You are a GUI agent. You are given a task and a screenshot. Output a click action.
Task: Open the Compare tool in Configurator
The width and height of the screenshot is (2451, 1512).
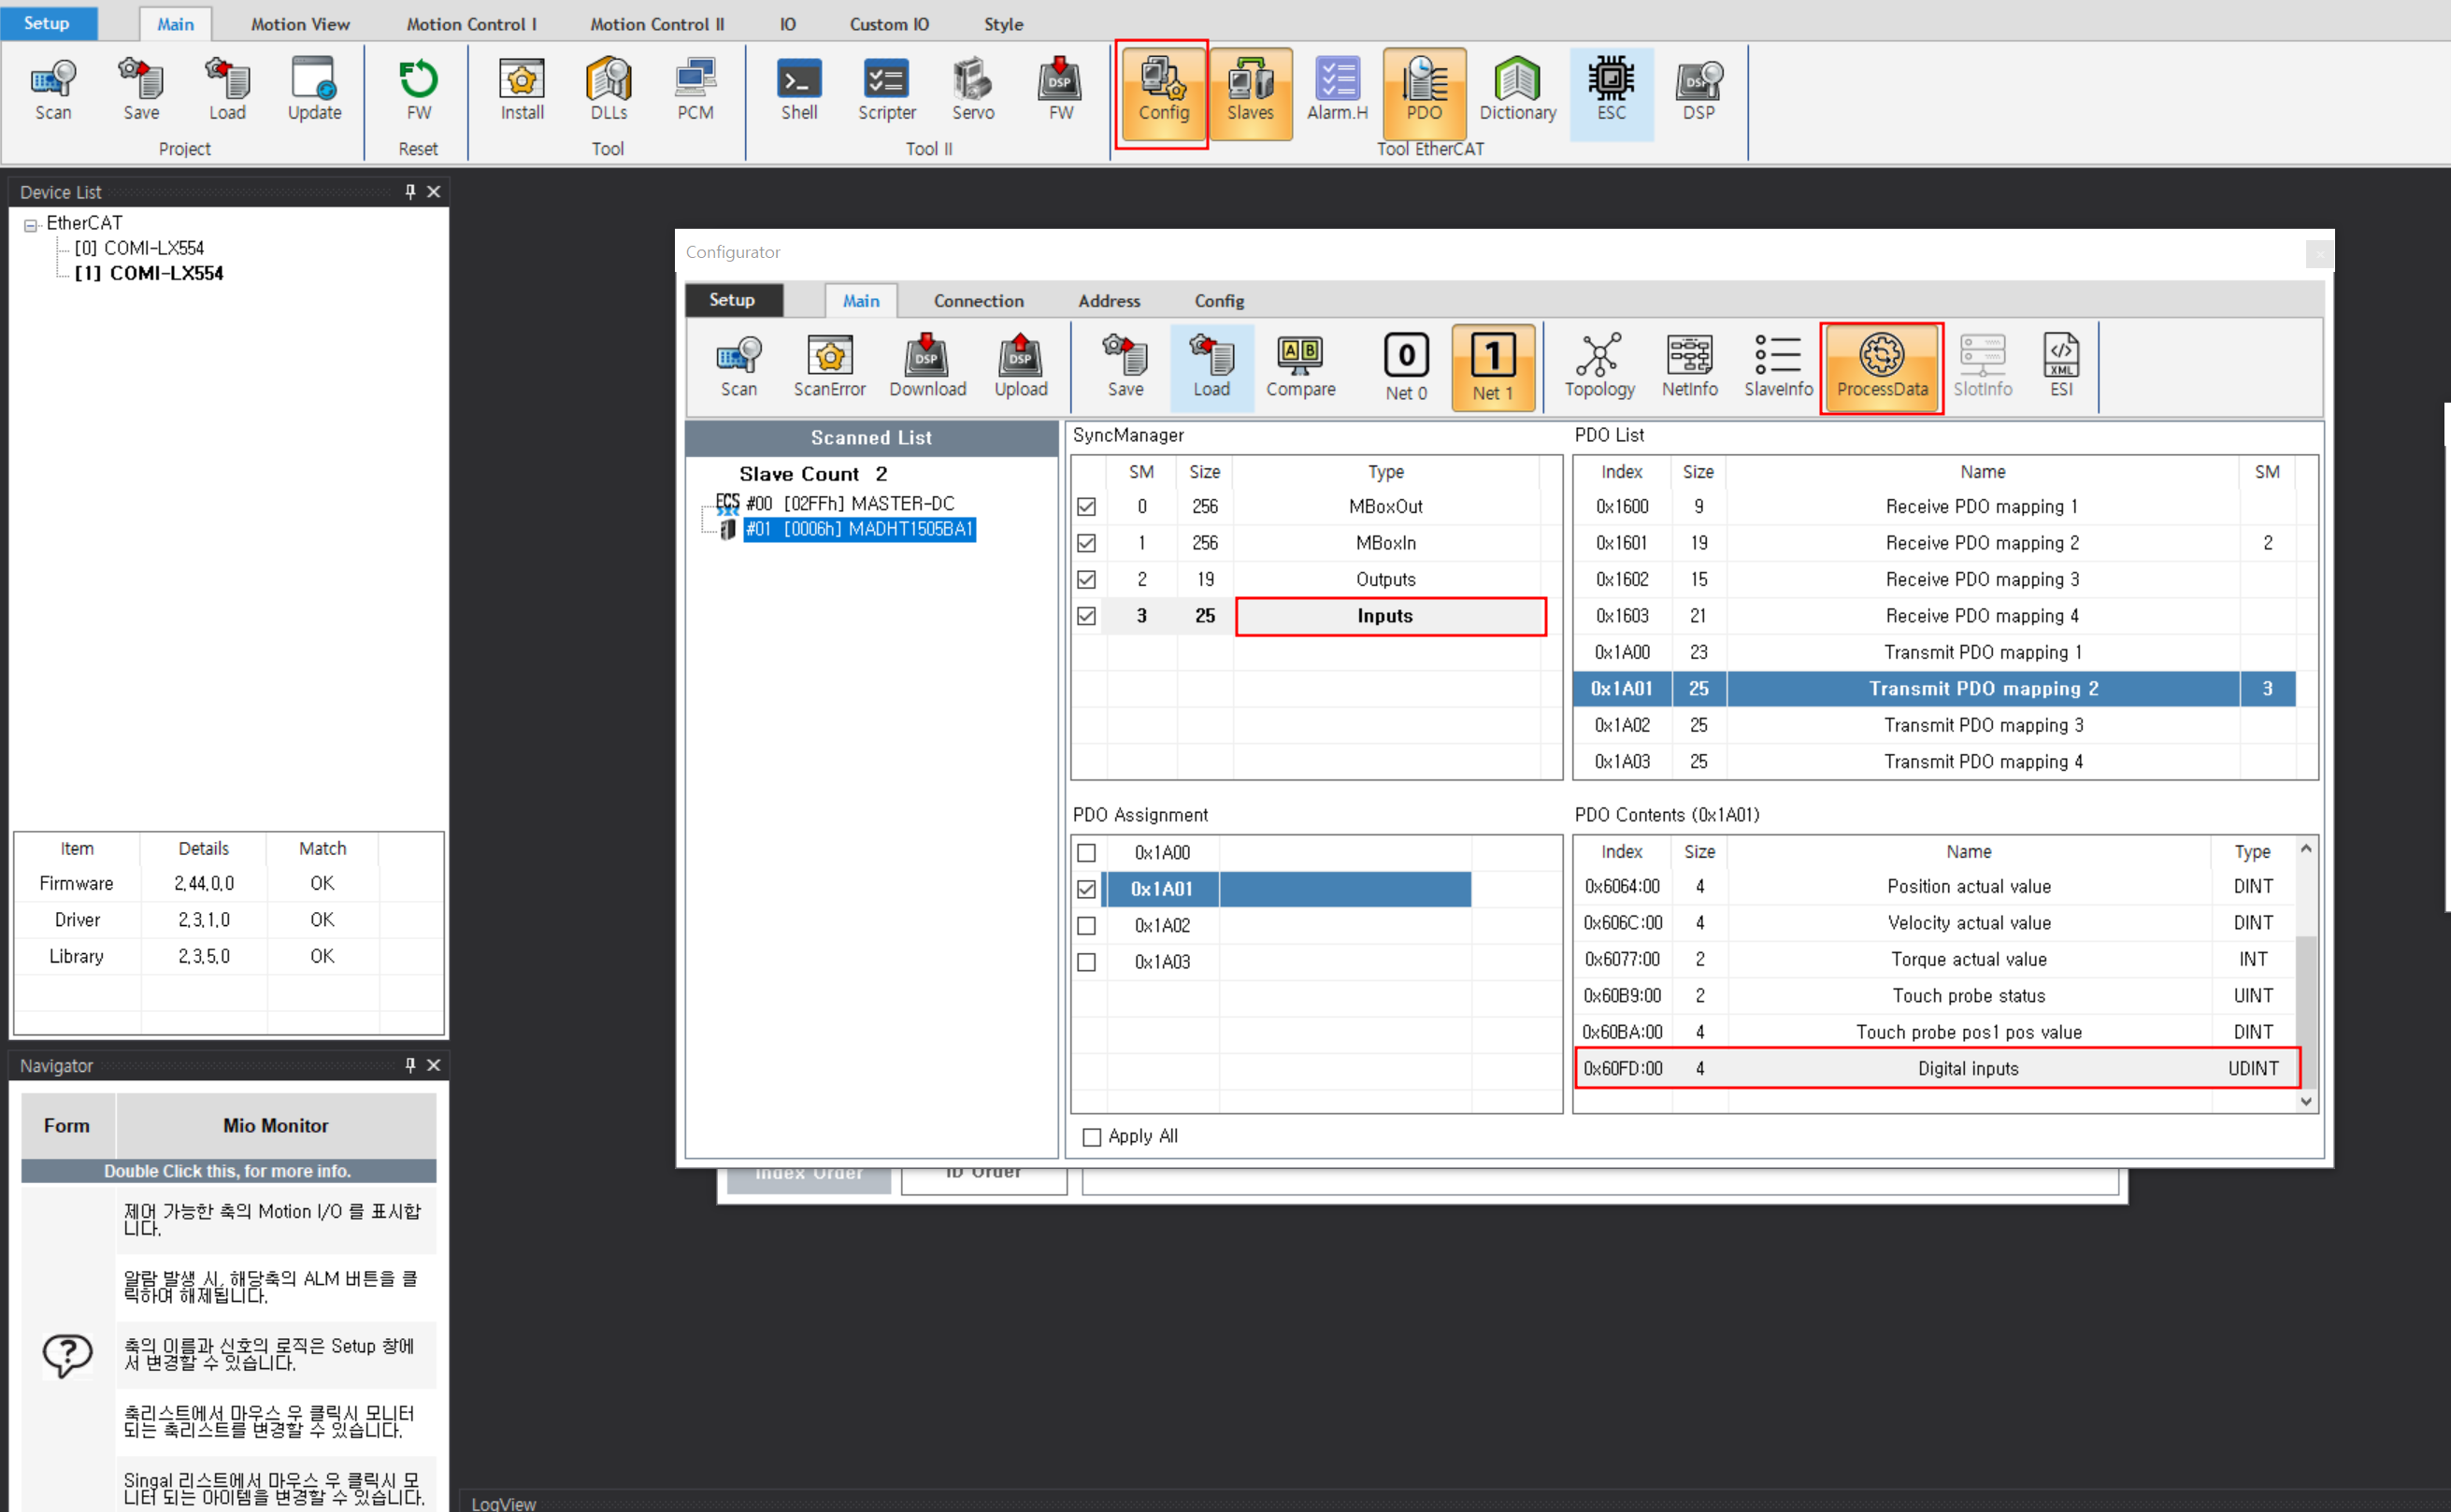click(1299, 366)
